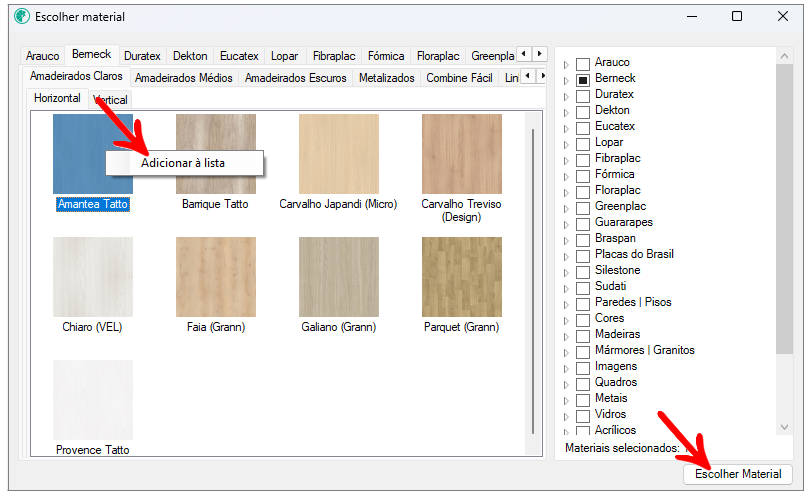Select the Fórmica tree label
Image resolution: width=809 pixels, height=495 pixels.
click(x=614, y=174)
